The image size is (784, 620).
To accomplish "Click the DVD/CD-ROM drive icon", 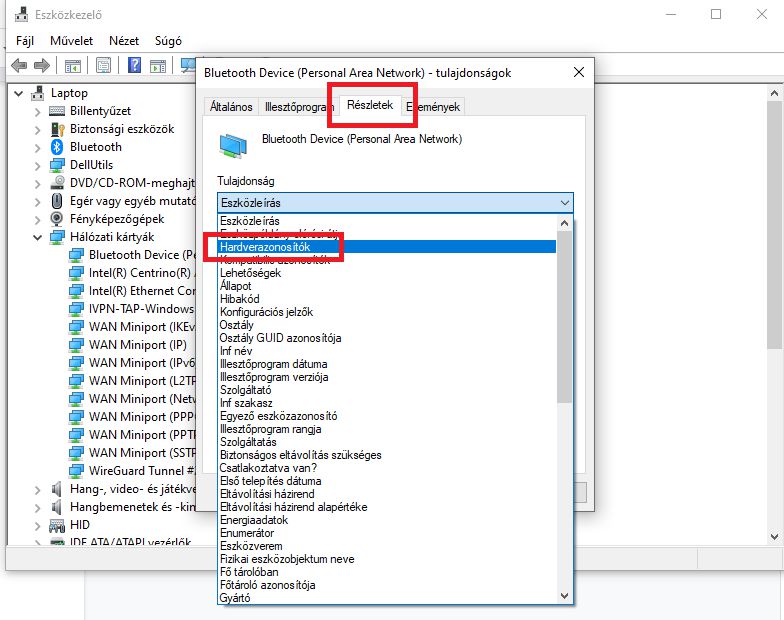I will pos(58,183).
